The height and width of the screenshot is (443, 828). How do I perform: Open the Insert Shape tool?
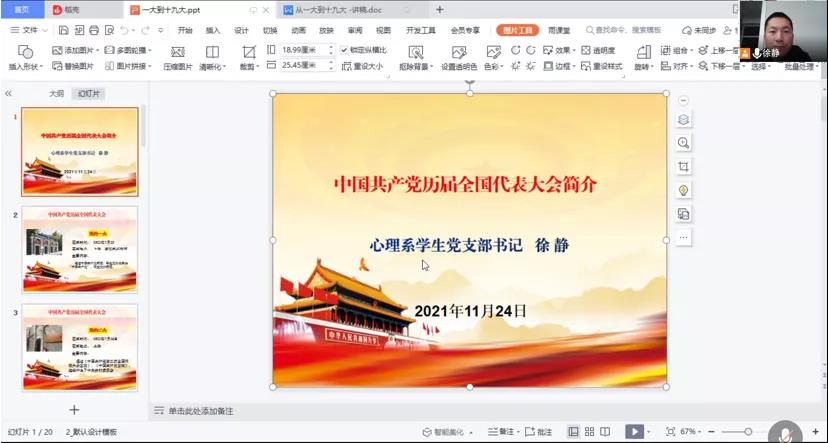24,57
